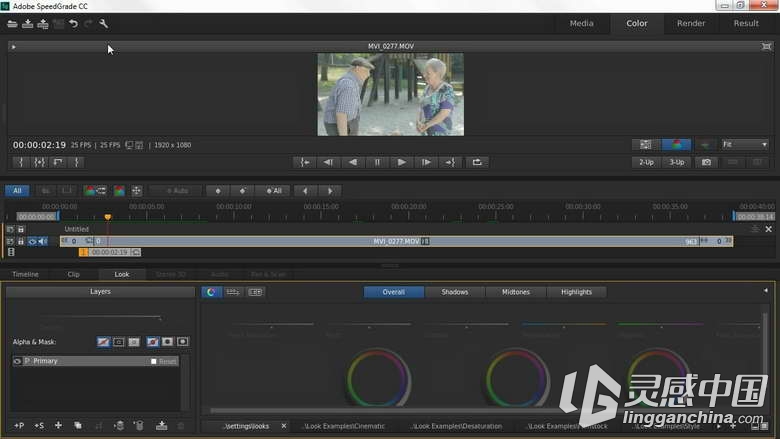Click the snapshot camera icon
Image resolution: width=780 pixels, height=439 pixels.
[x=706, y=162]
